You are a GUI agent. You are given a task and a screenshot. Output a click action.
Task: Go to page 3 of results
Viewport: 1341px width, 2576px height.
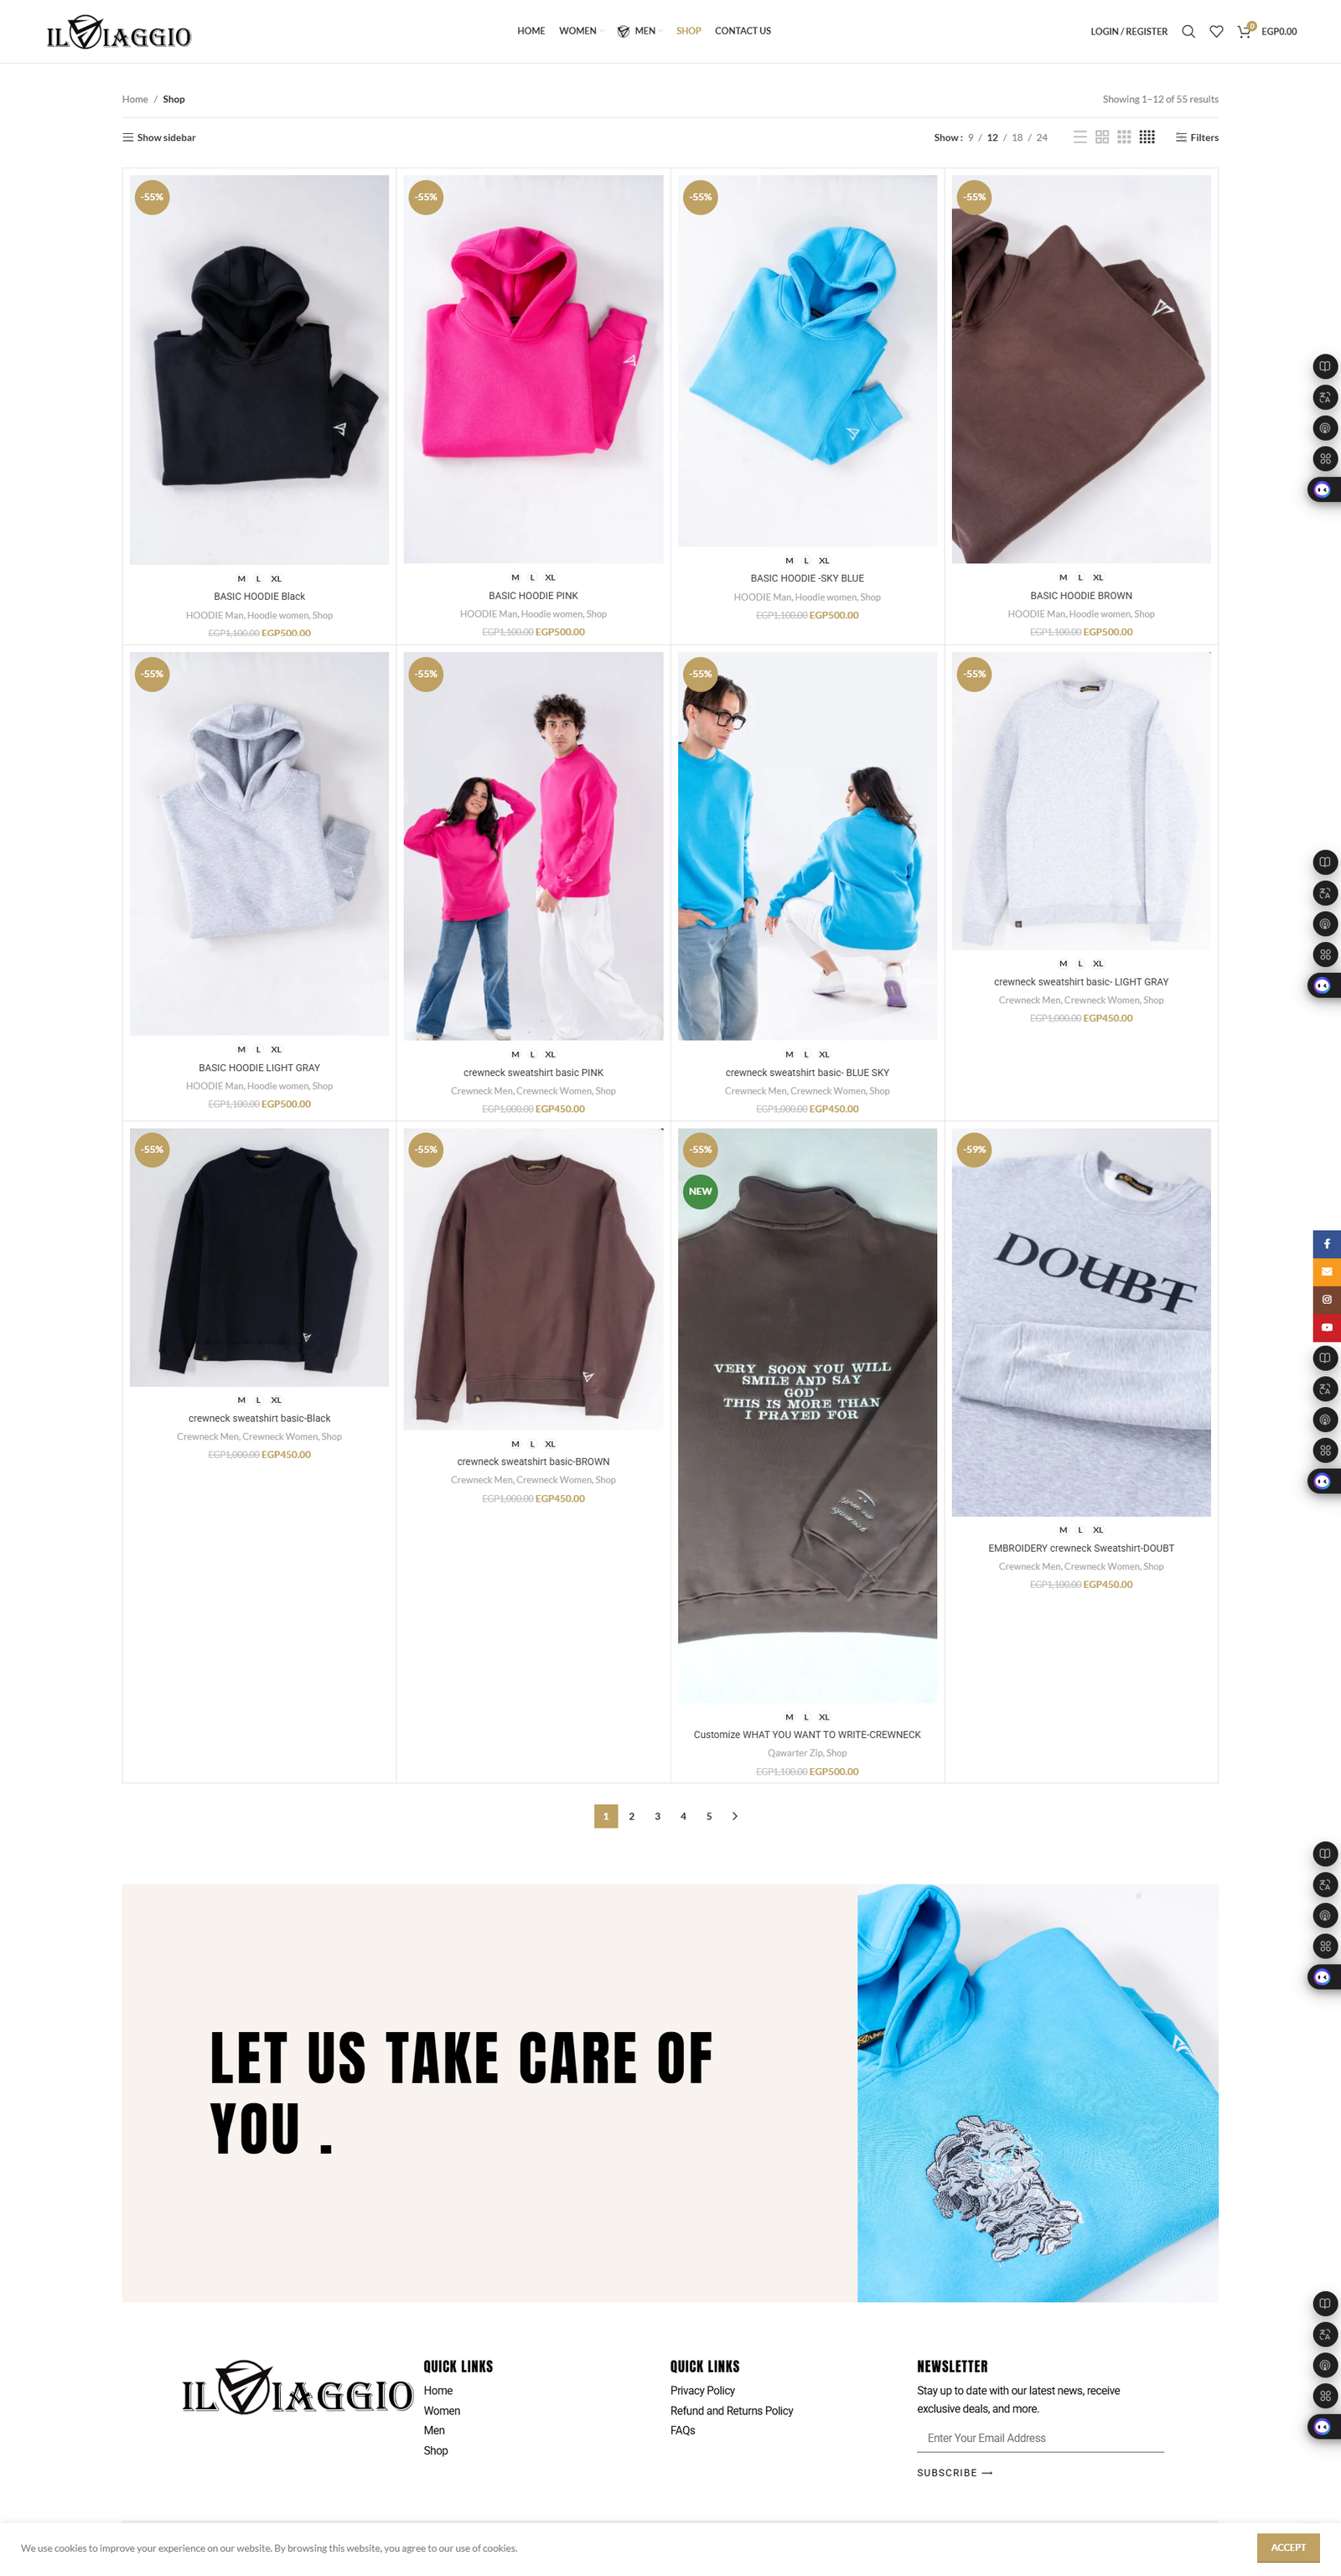[x=657, y=1816]
